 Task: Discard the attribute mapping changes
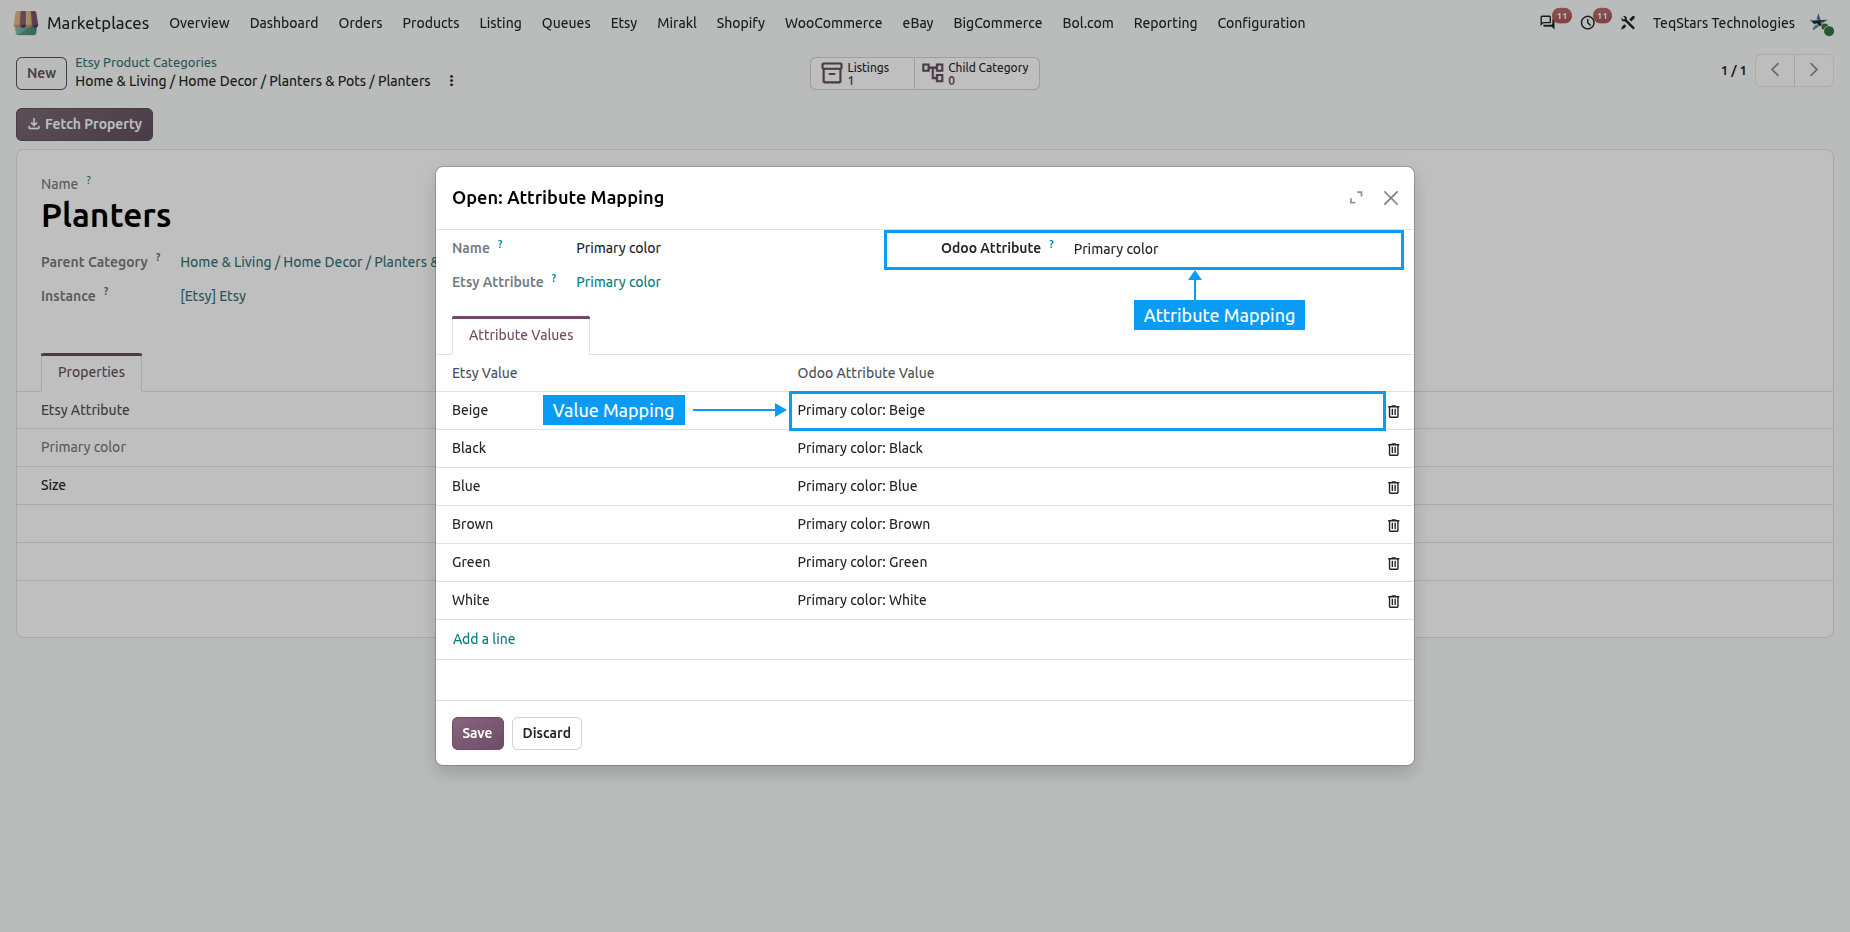click(x=546, y=733)
